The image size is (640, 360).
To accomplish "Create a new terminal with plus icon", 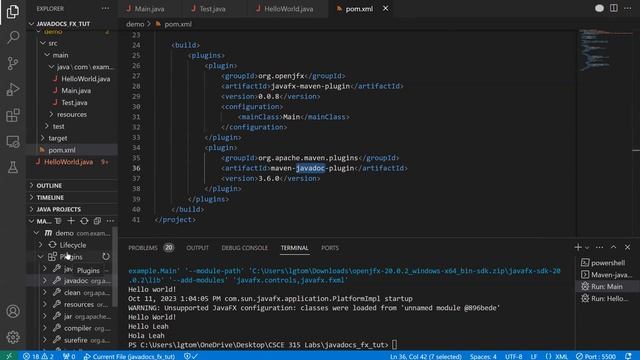I will point(578,247).
